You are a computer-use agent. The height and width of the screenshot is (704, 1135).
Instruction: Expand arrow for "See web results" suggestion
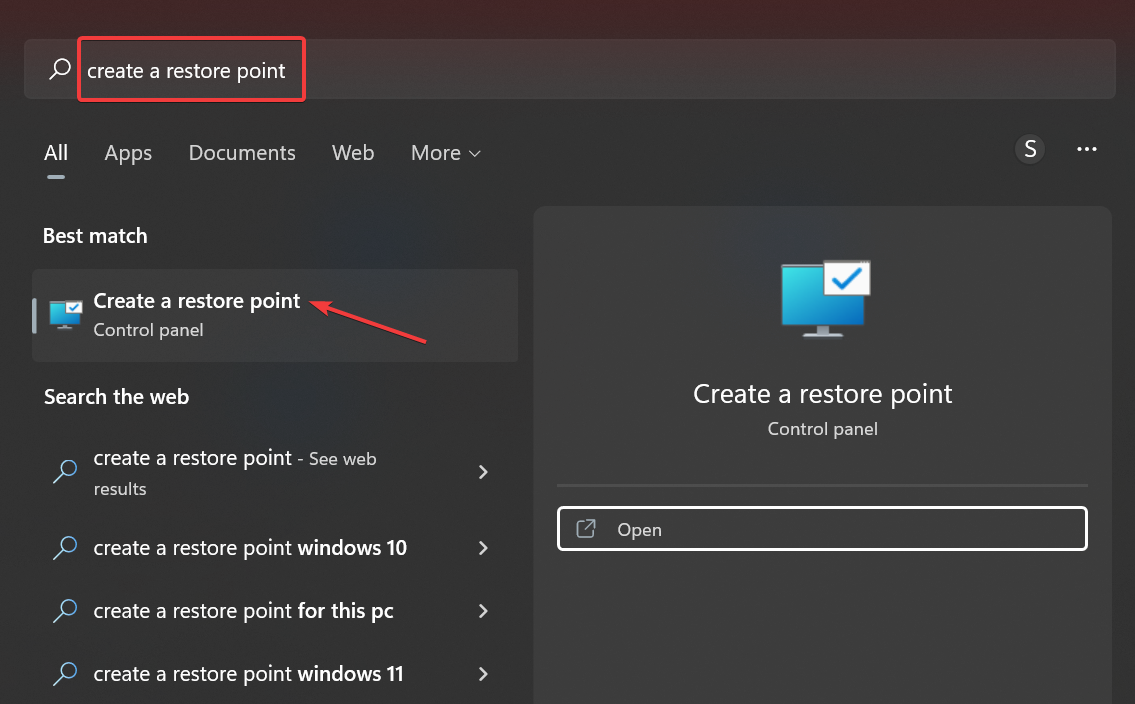point(484,472)
